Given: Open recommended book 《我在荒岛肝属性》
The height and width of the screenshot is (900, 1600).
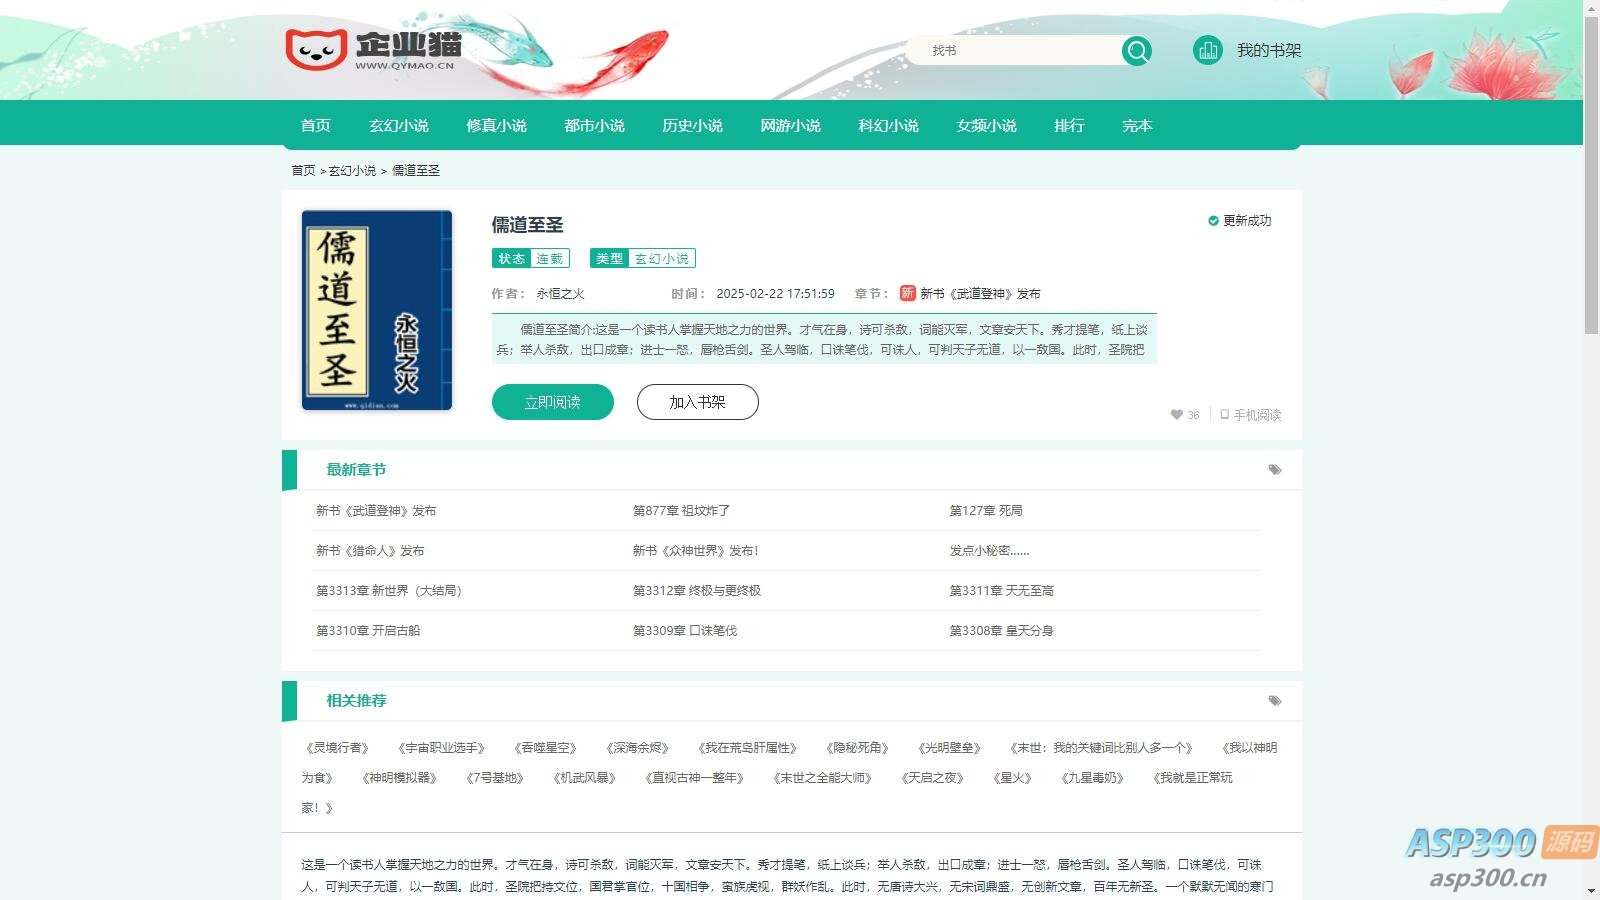Looking at the screenshot, I should 747,748.
